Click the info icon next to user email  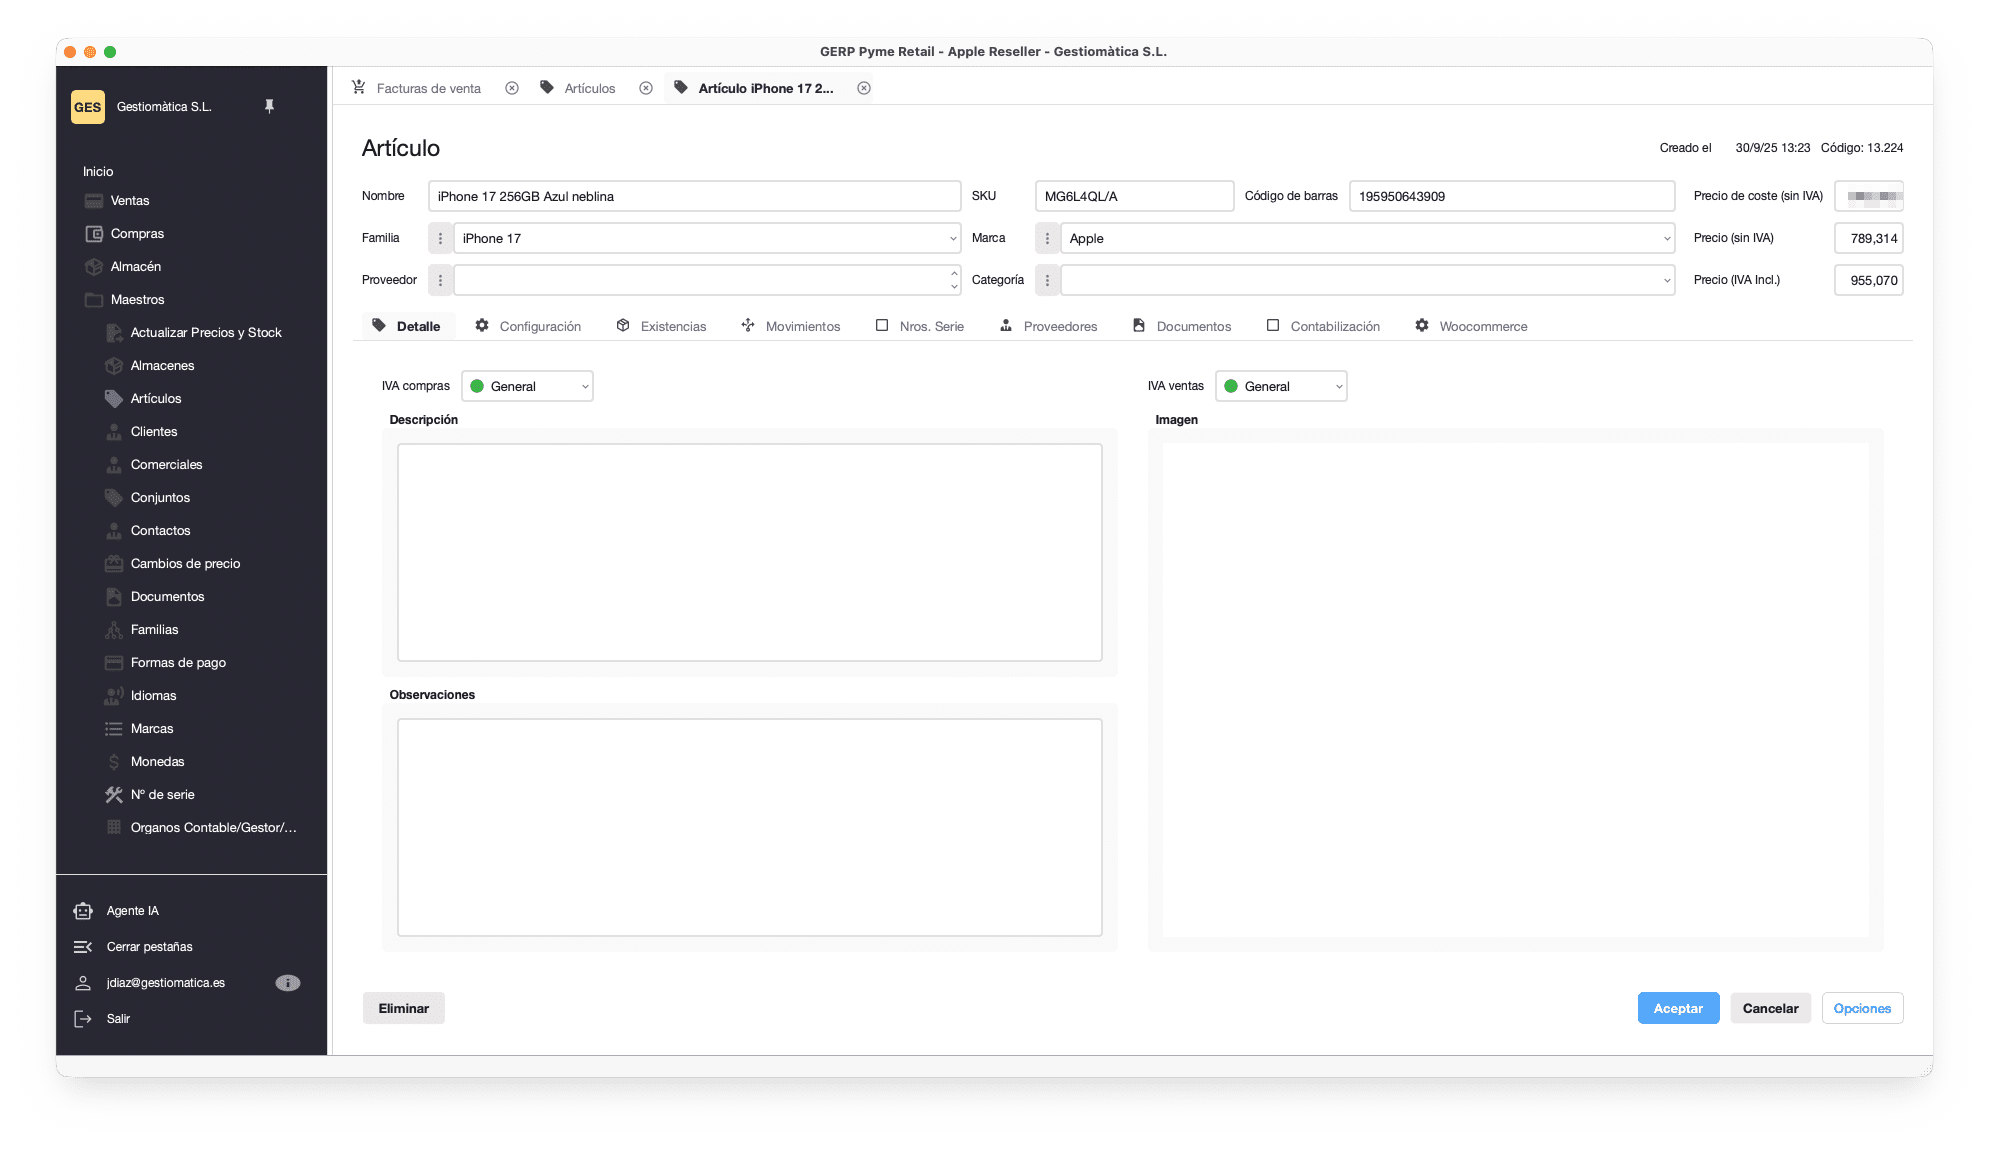click(x=287, y=983)
